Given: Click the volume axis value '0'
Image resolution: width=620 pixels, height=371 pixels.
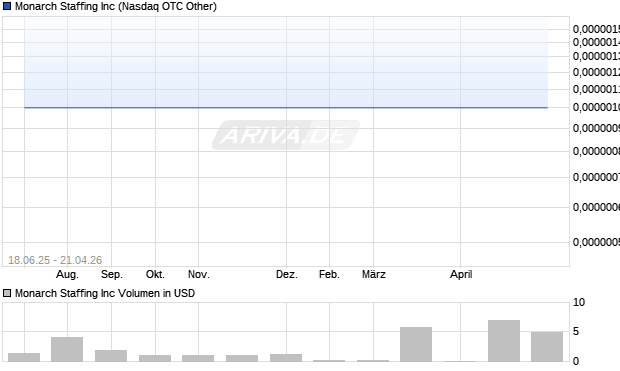Looking at the screenshot, I should coord(576,361).
